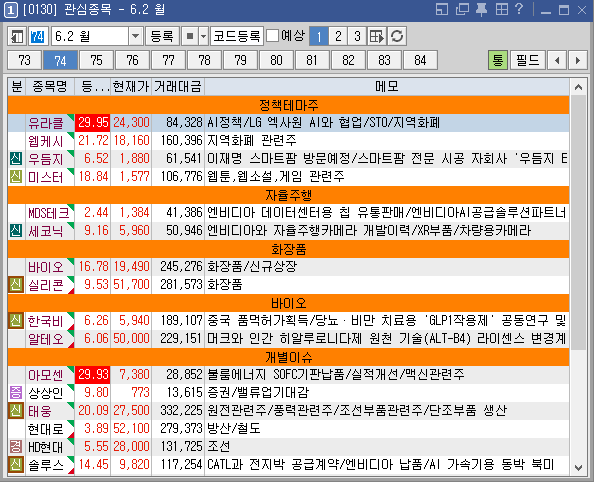
Task: Click the table export arrow icon
Action: pos(377,36)
